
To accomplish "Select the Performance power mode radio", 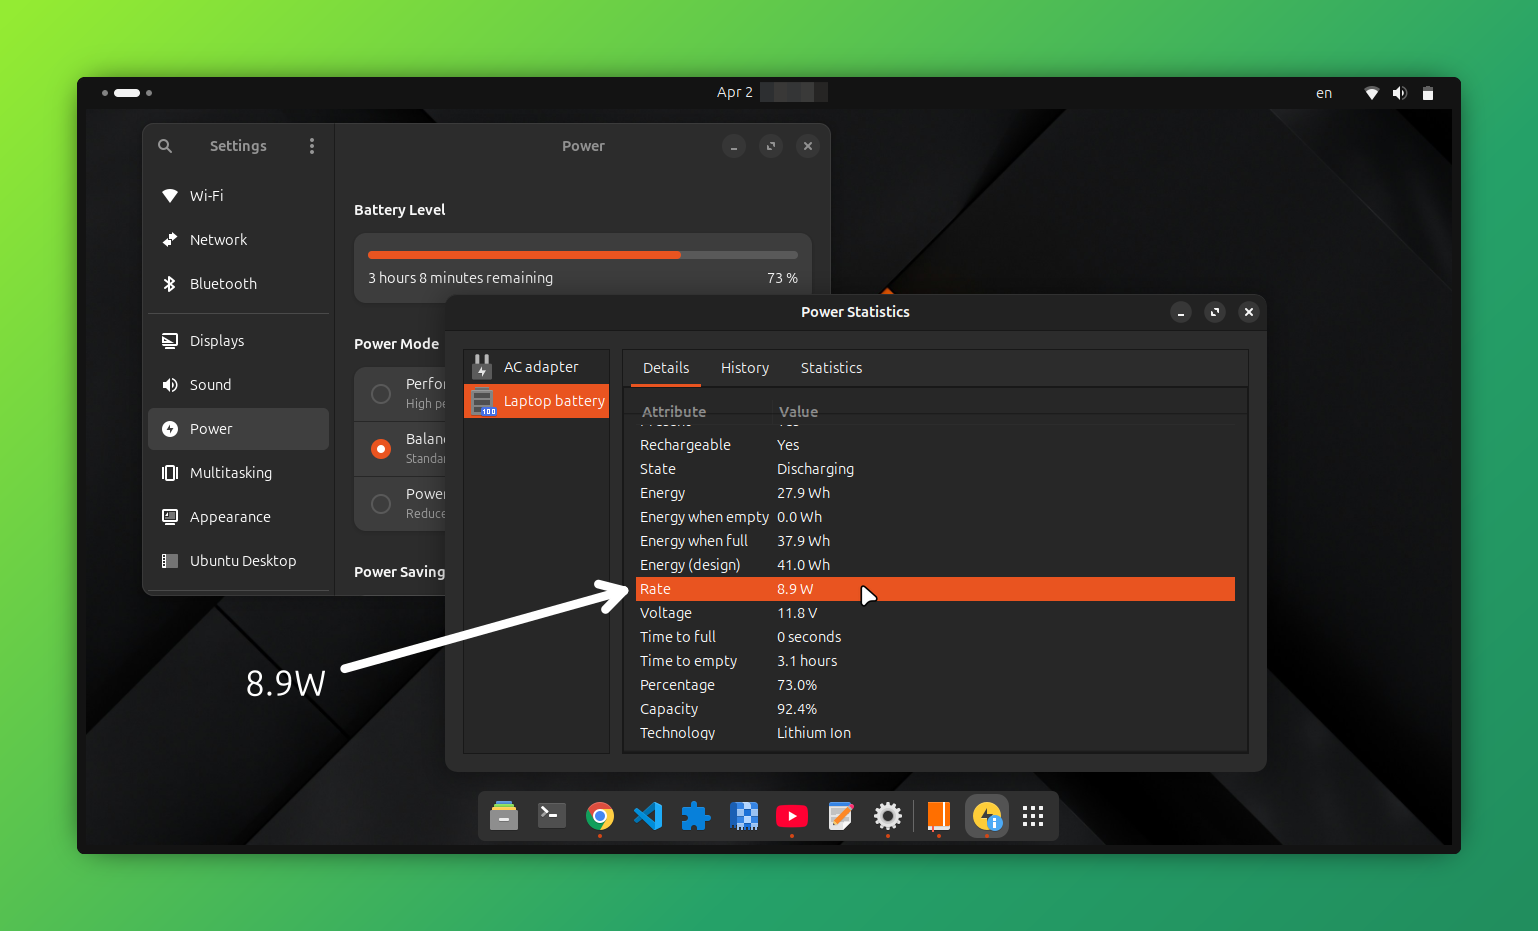I will click(x=381, y=394).
